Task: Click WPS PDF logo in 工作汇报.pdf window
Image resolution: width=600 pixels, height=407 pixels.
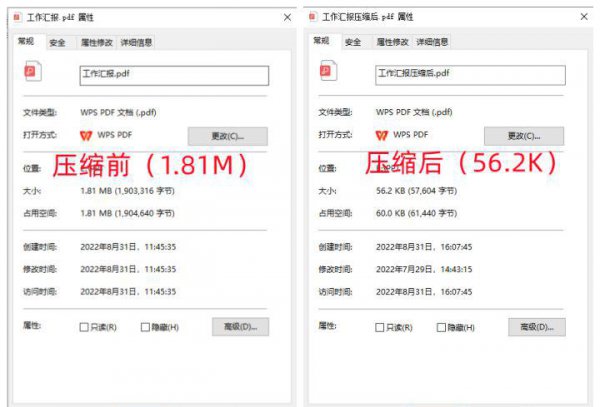Action: pyautogui.click(x=86, y=135)
